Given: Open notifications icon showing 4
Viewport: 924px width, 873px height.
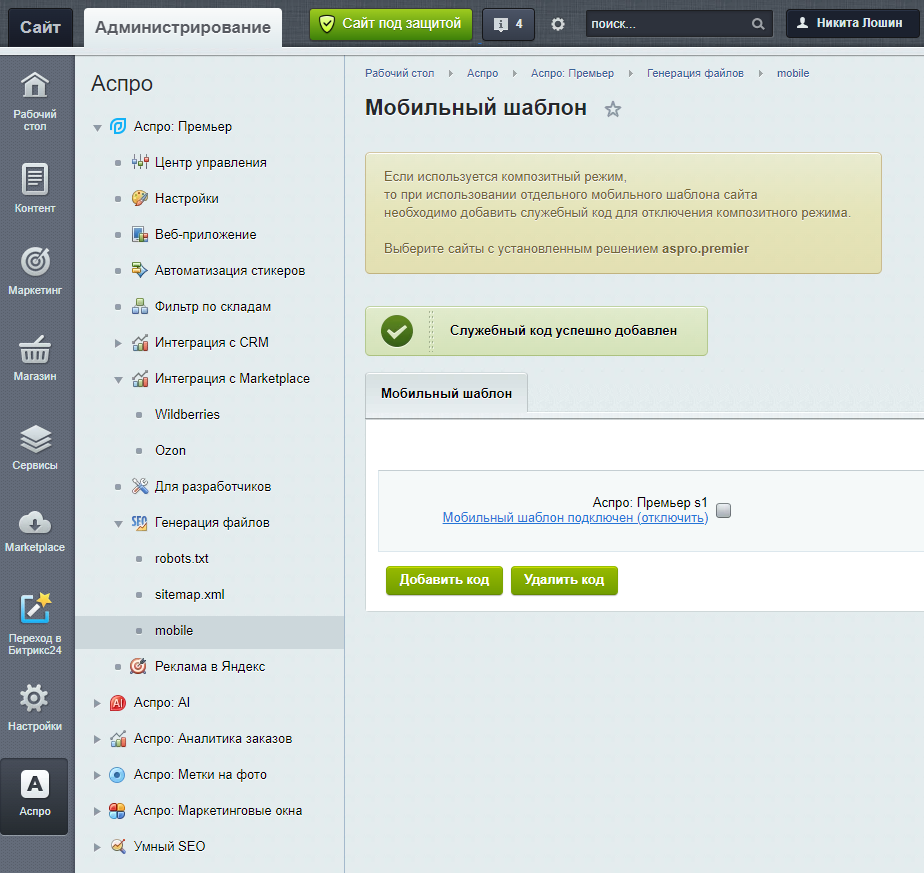Looking at the screenshot, I should pyautogui.click(x=508, y=24).
